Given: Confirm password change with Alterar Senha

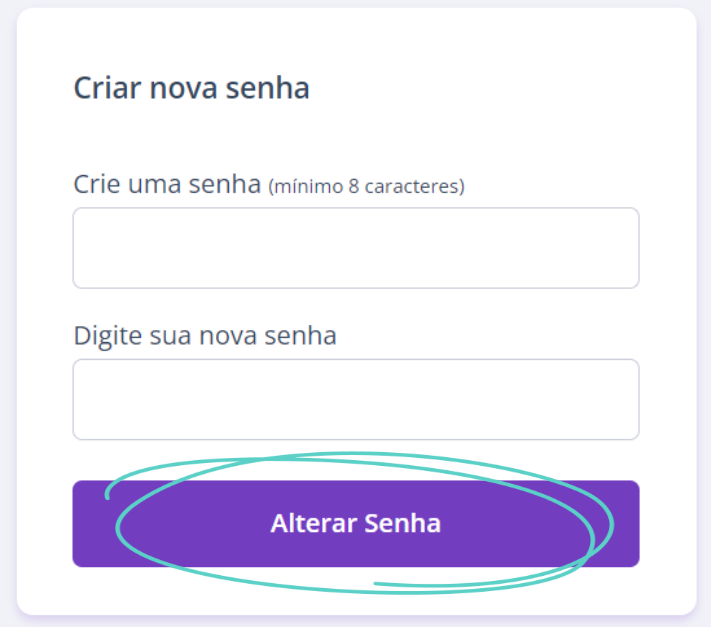Looking at the screenshot, I should (356, 524).
